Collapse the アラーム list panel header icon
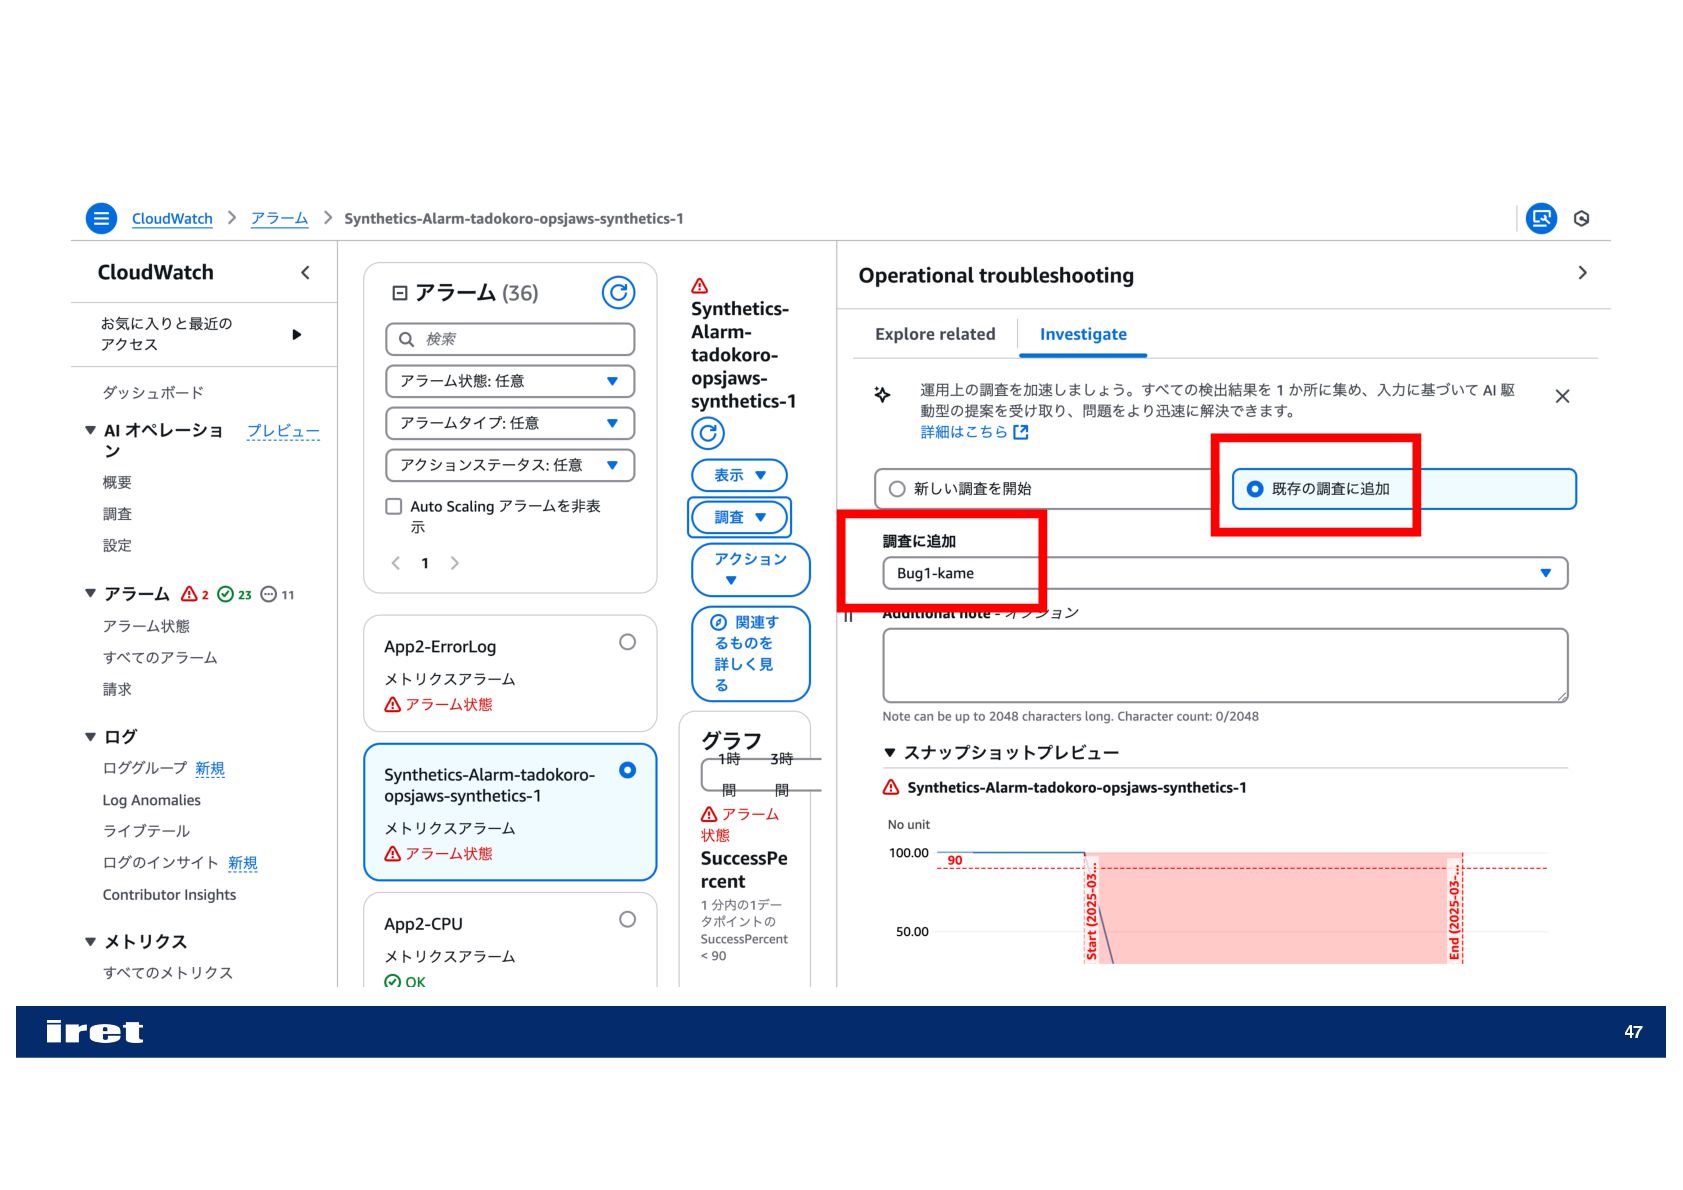 [400, 293]
